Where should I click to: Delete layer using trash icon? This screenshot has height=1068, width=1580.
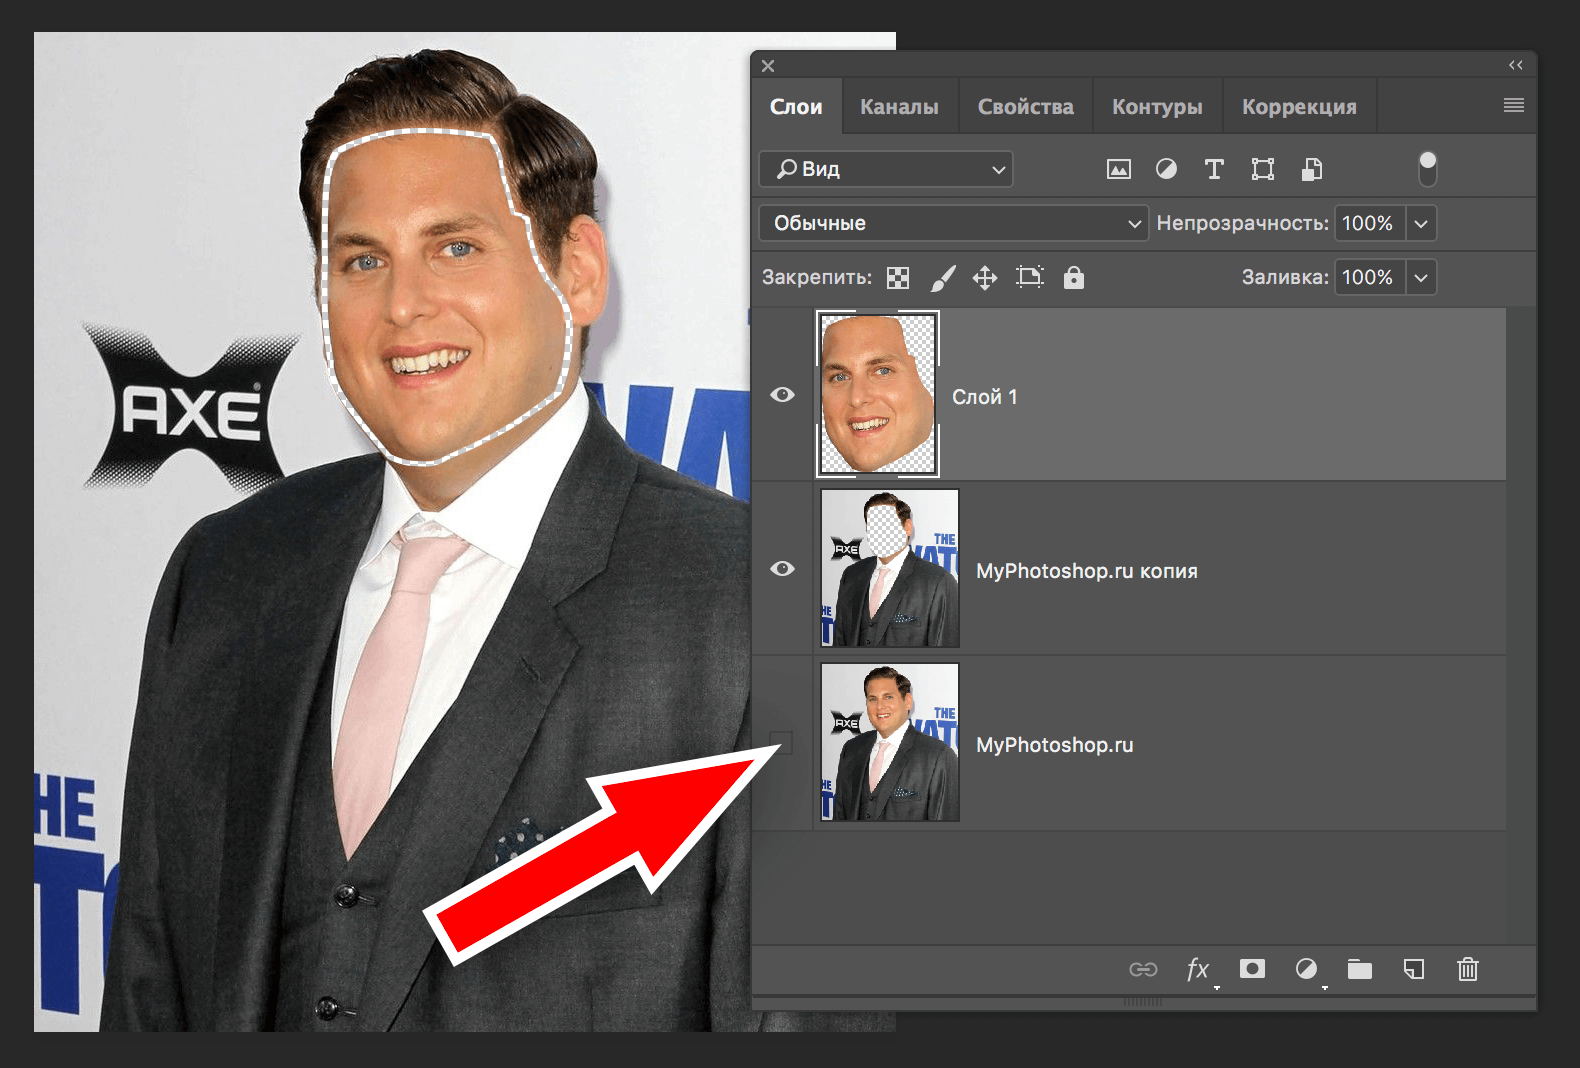pos(1467,969)
